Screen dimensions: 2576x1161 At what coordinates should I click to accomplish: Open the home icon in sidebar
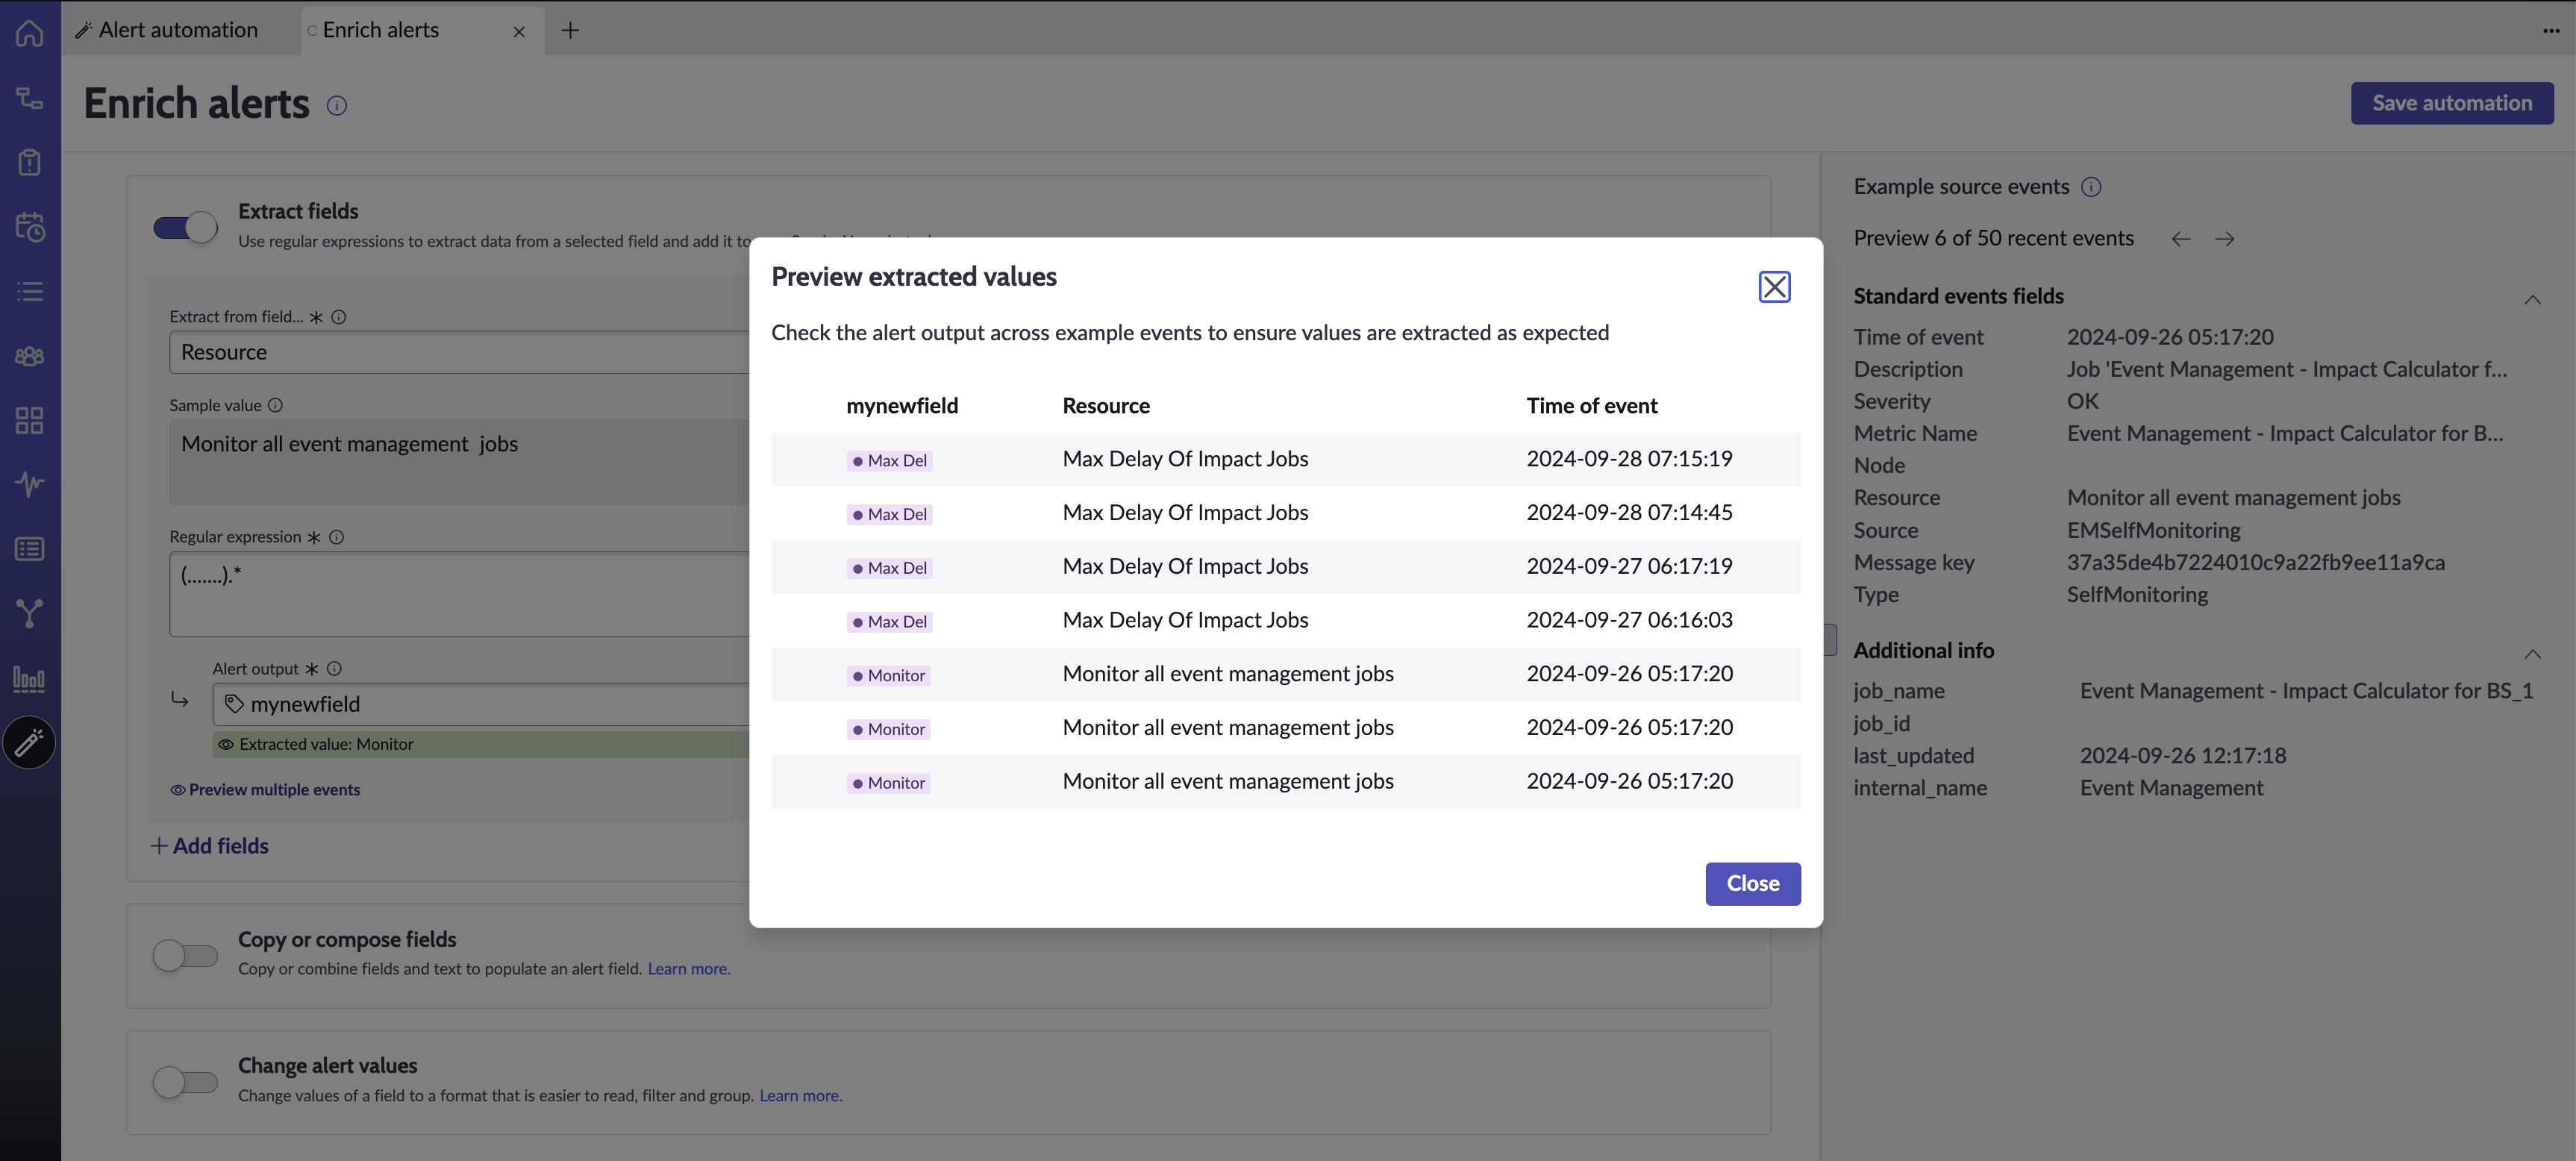coord(29,33)
